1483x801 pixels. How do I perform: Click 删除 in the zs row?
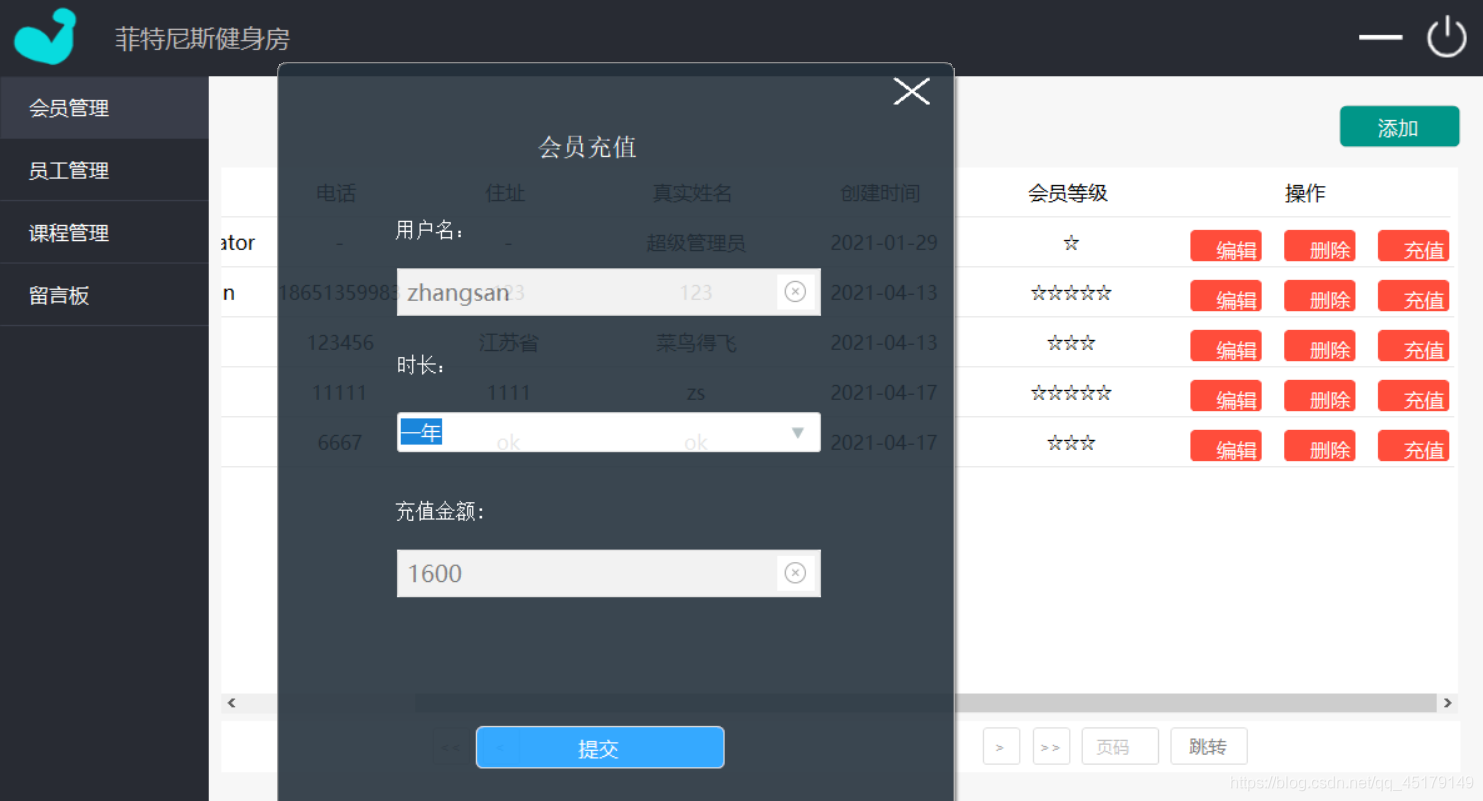(x=1320, y=397)
